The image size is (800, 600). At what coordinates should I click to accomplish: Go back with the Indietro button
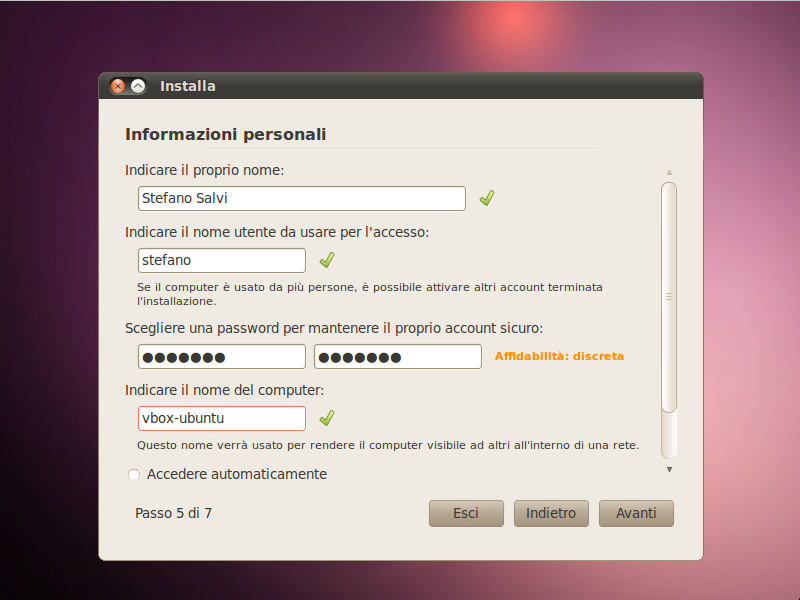(x=551, y=513)
